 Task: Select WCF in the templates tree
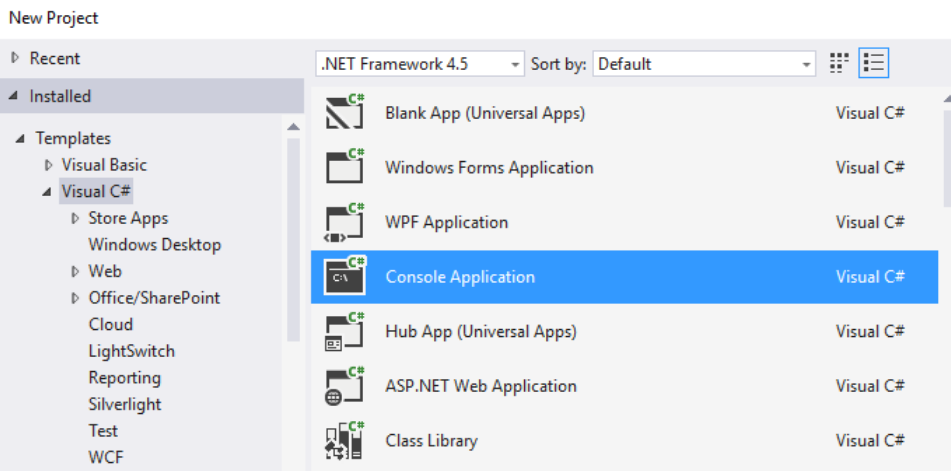coord(106,457)
